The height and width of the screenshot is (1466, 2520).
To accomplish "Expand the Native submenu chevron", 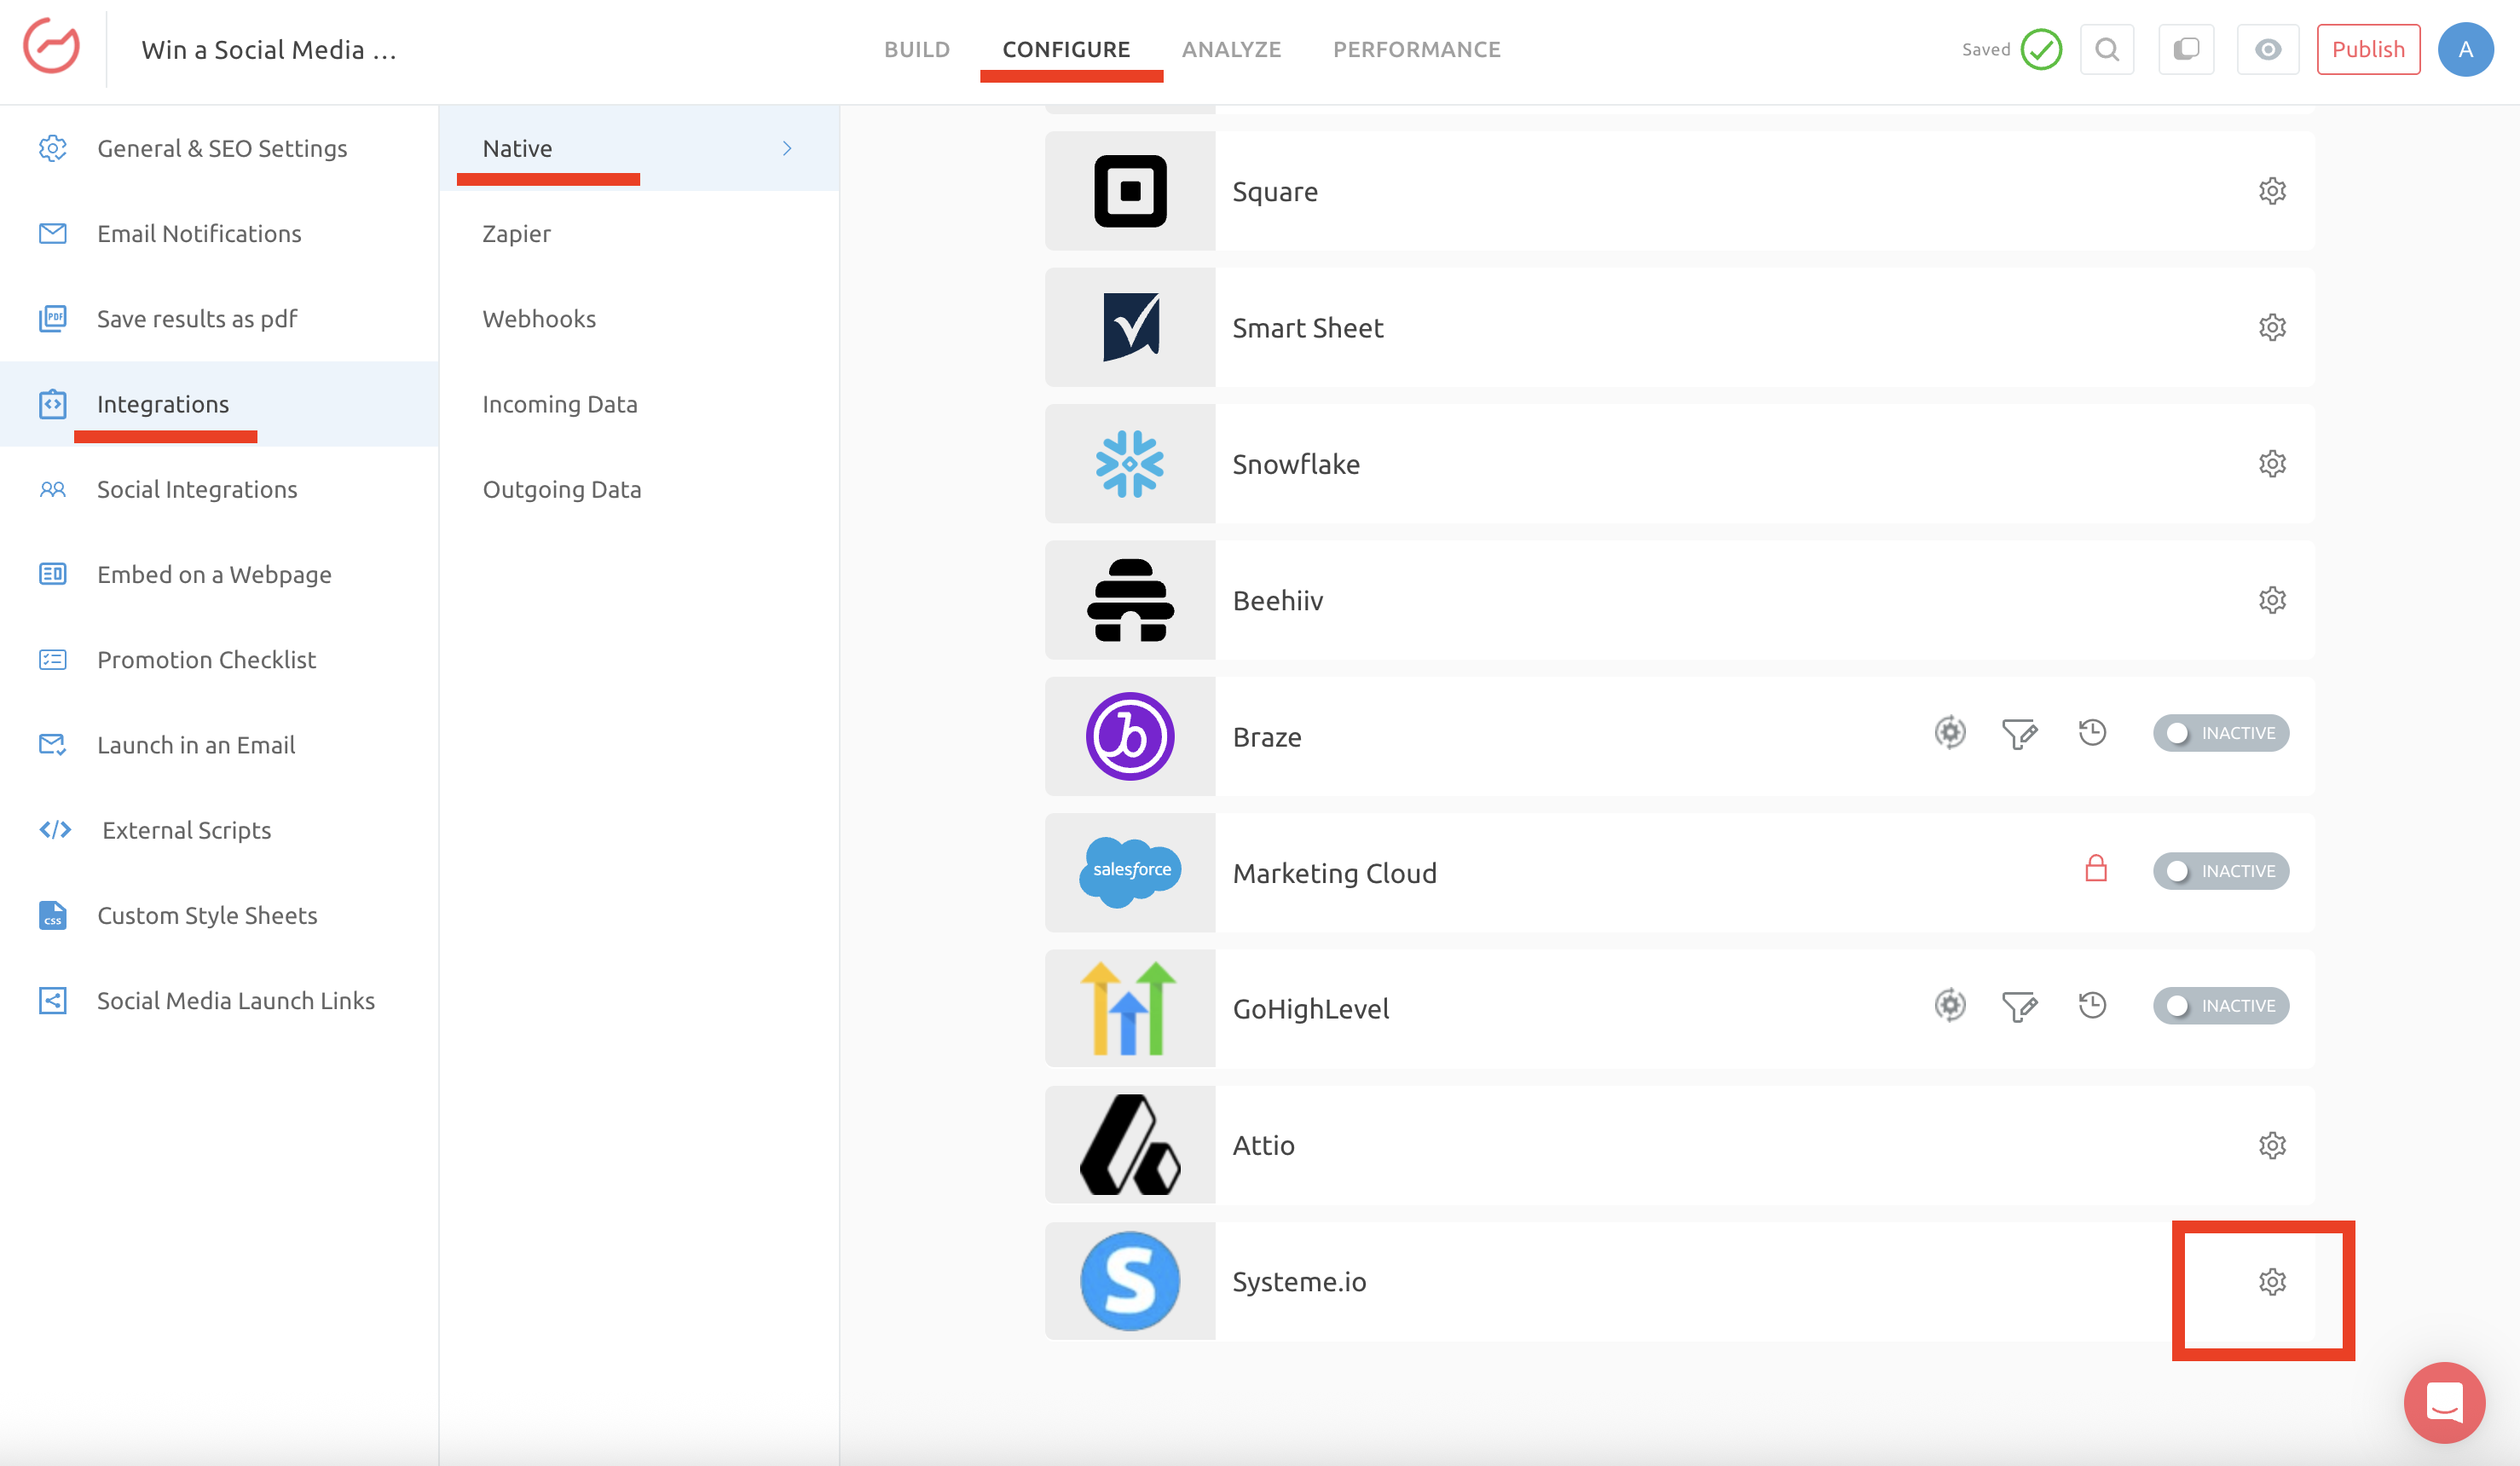I will (x=787, y=148).
